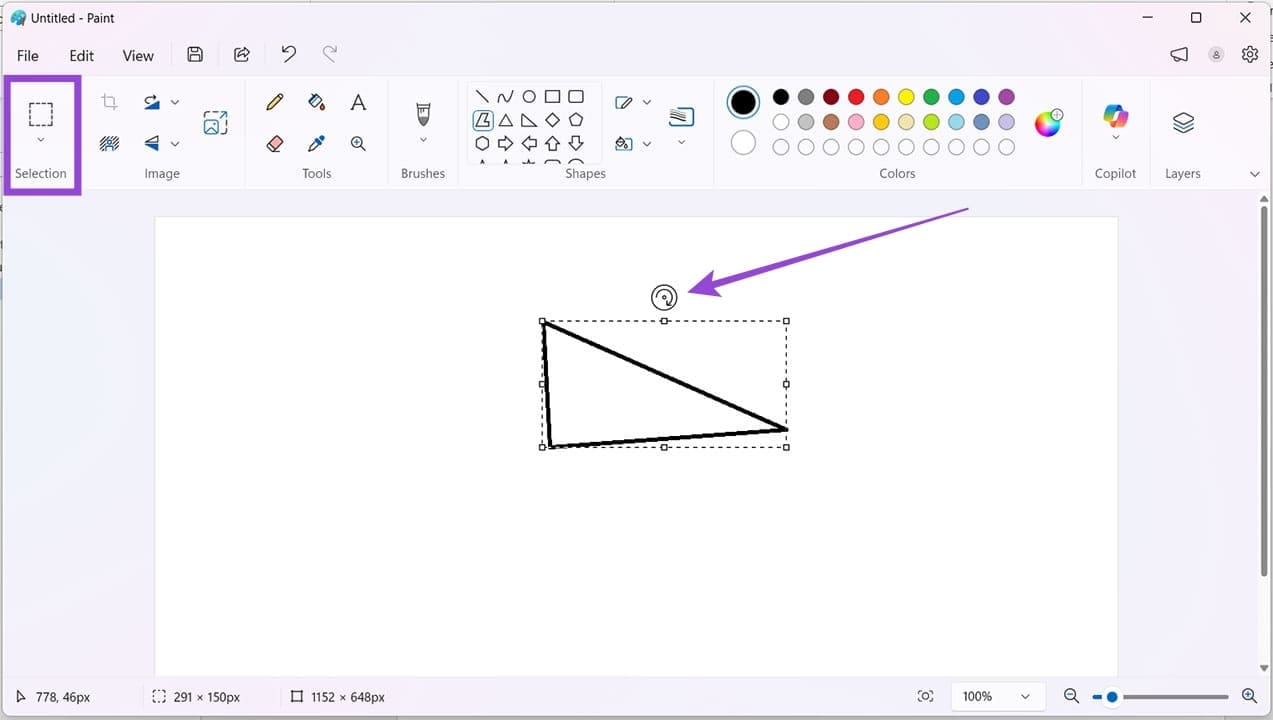Select the Color picker tool
The height and width of the screenshot is (720, 1273).
tap(316, 142)
